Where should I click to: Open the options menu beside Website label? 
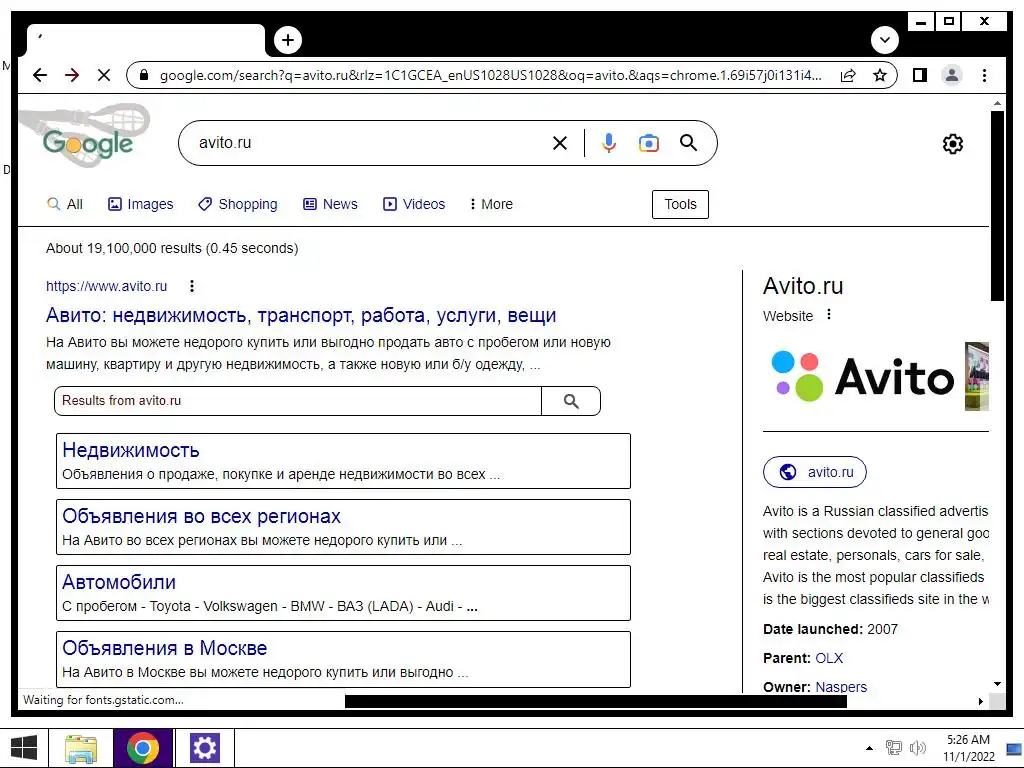829,315
